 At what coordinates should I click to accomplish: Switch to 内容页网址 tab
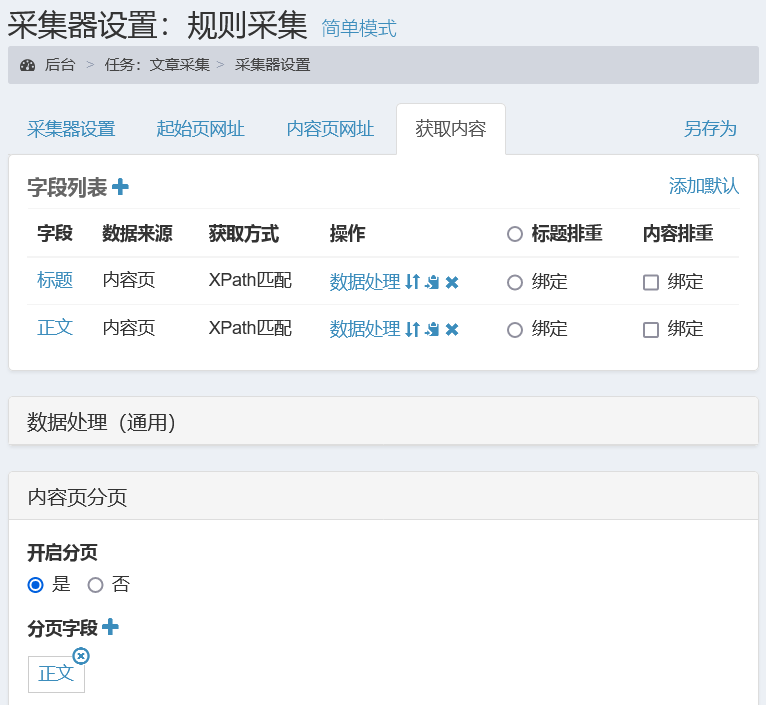(330, 129)
